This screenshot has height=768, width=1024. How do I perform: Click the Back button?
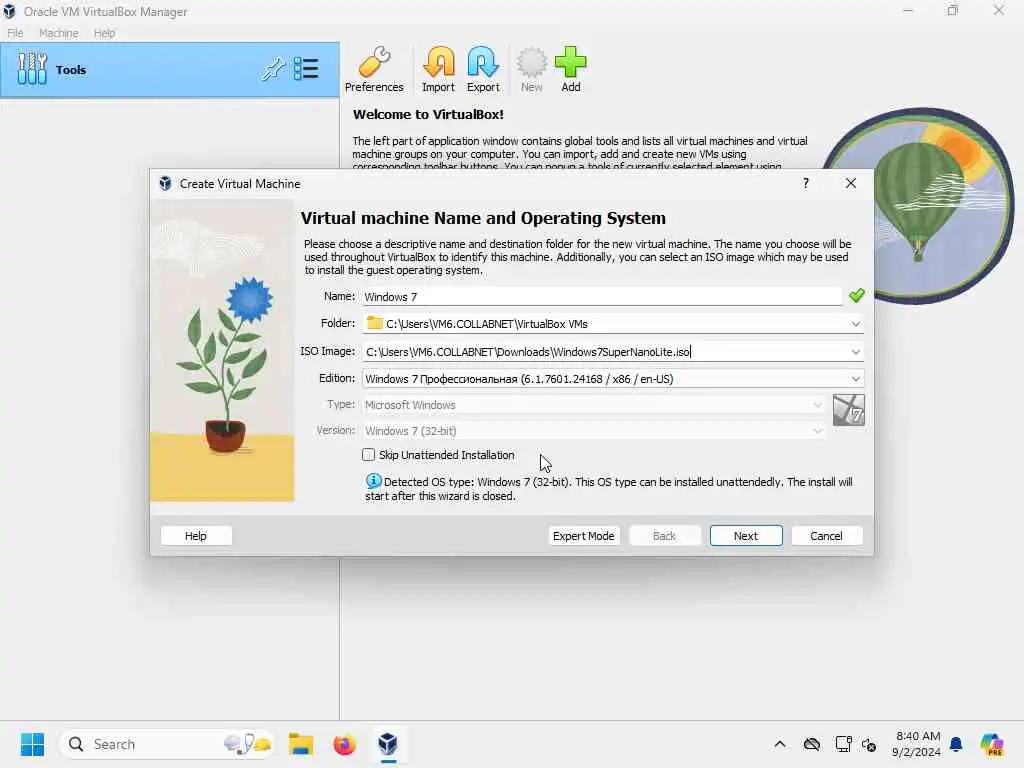point(664,536)
